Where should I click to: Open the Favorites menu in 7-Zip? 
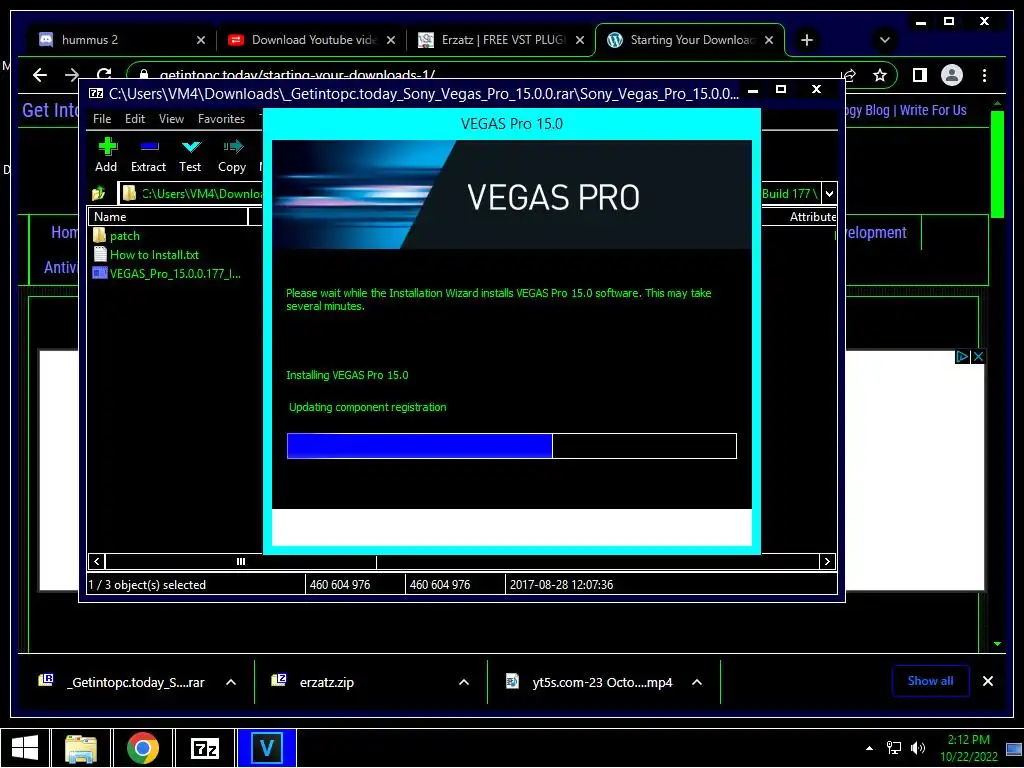coord(221,119)
